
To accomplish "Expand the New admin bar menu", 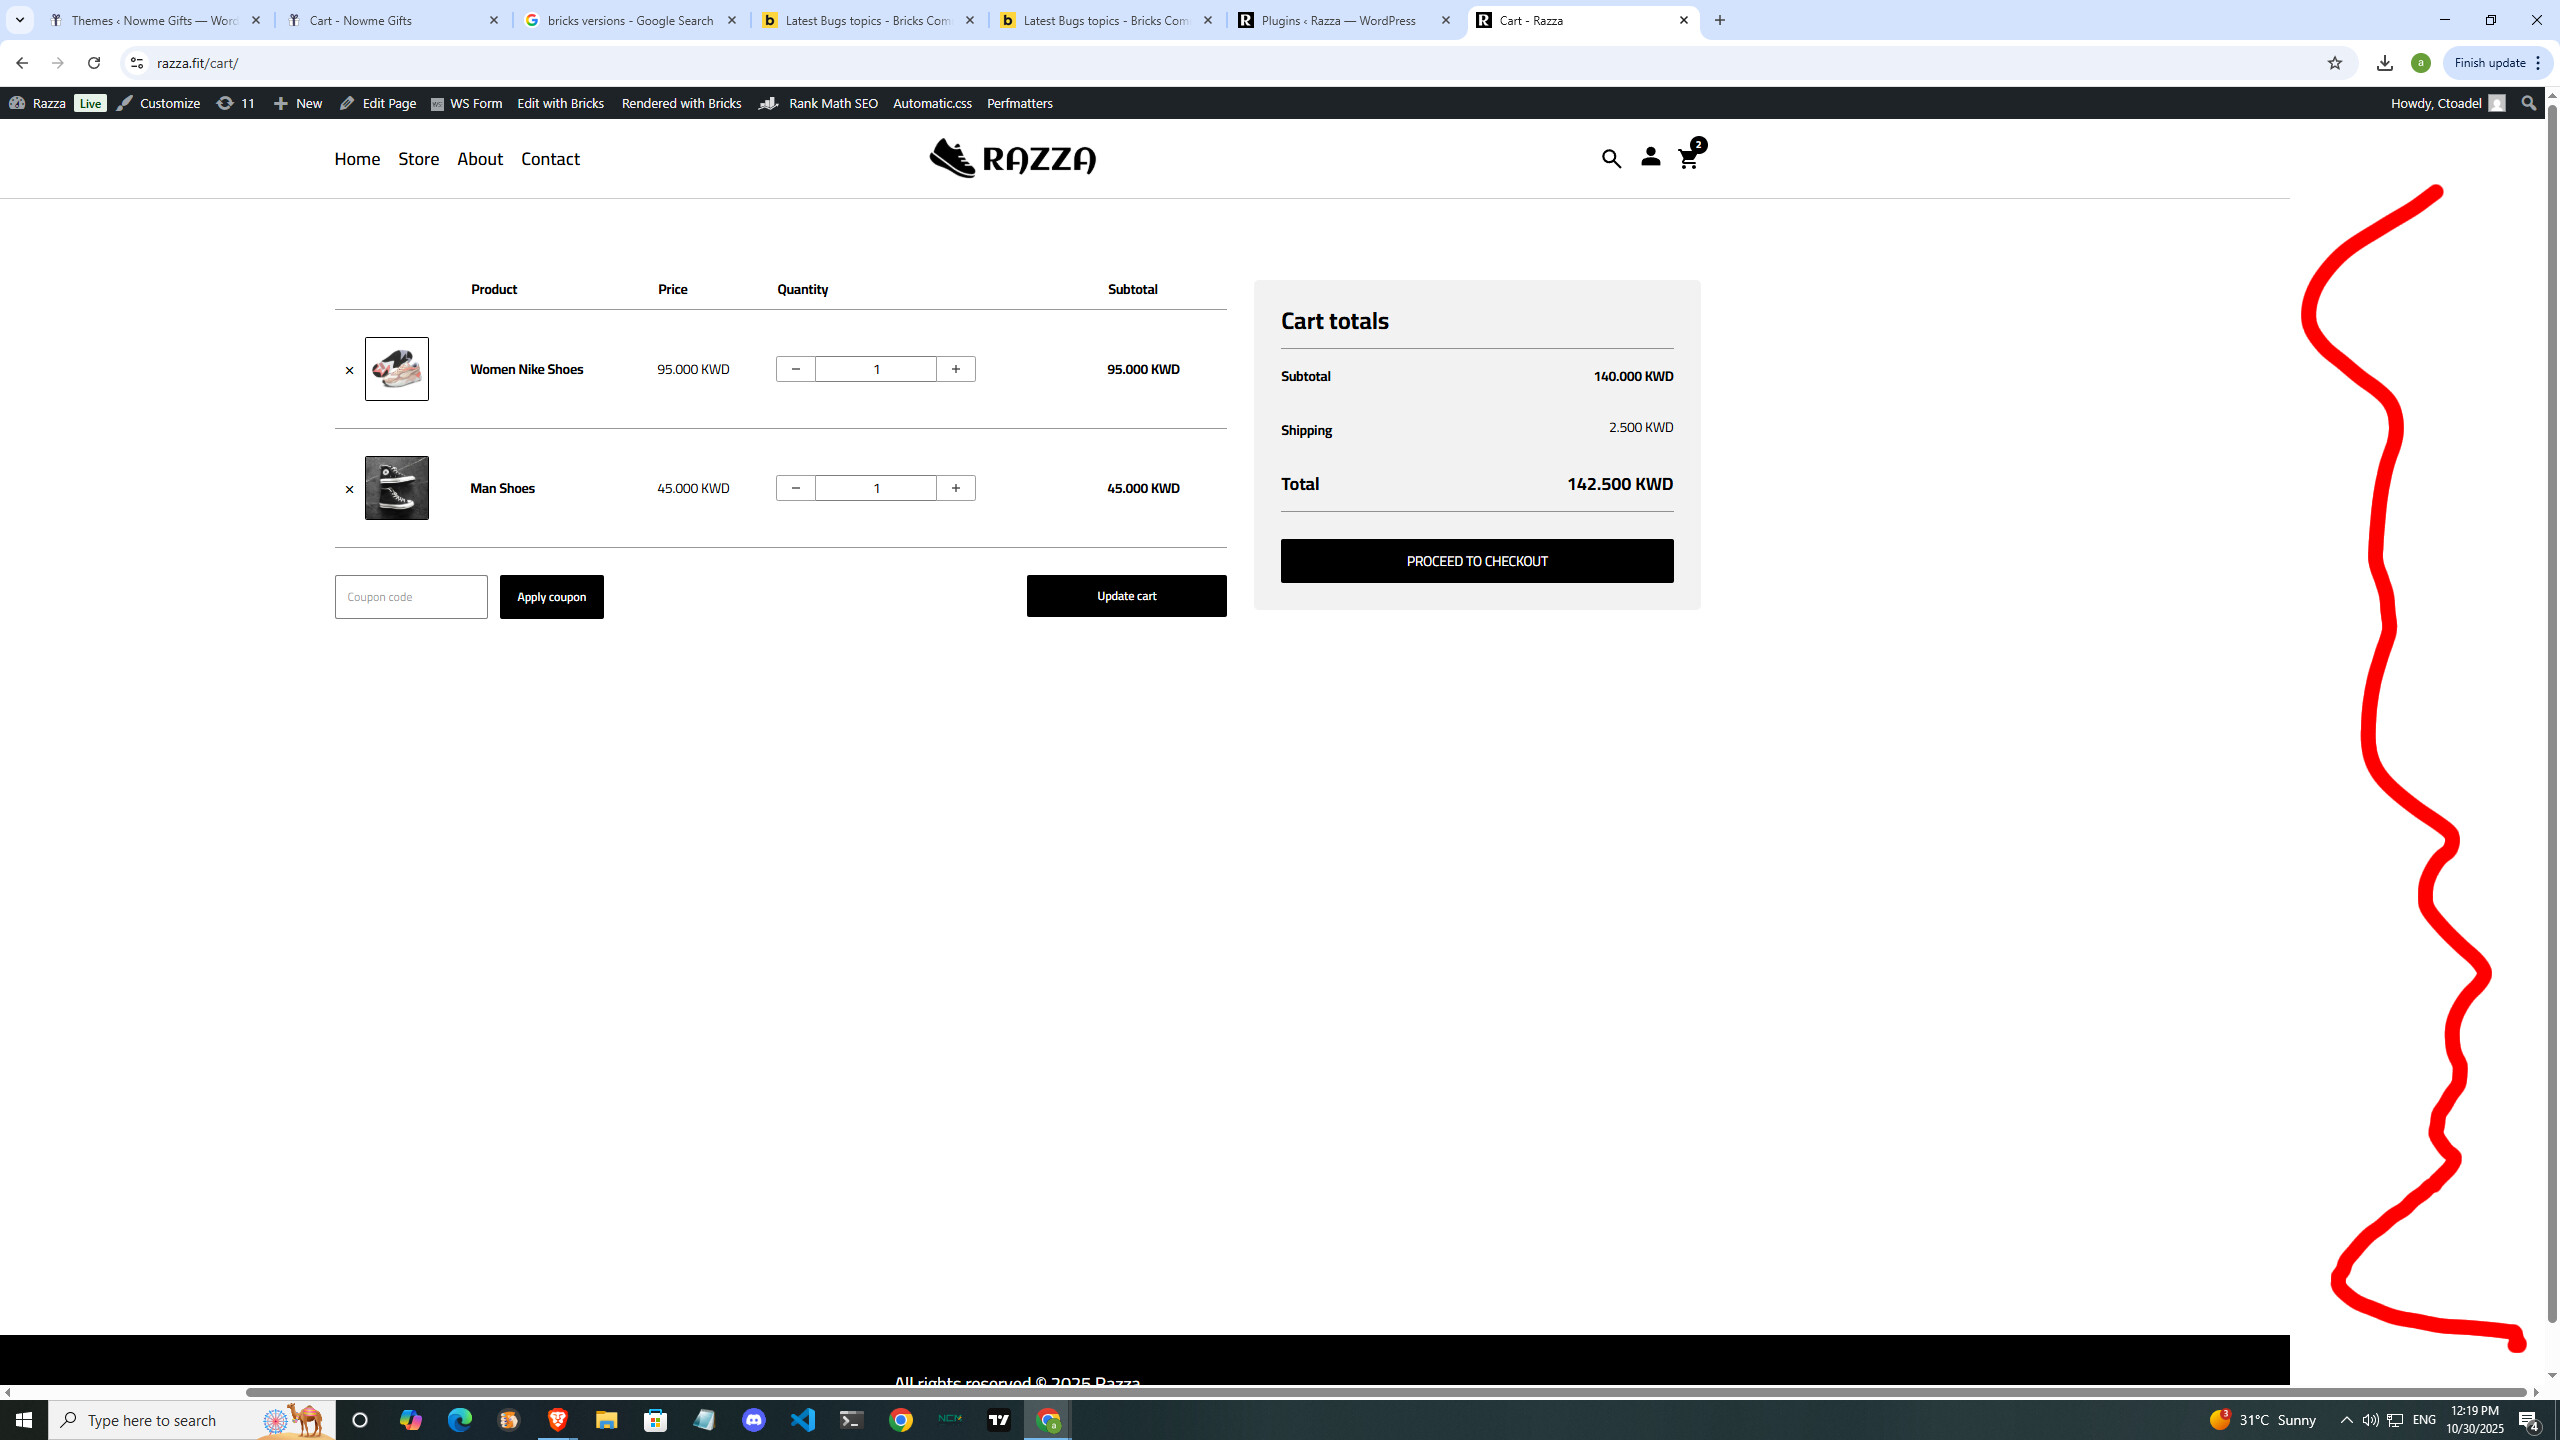I will pyautogui.click(x=298, y=103).
